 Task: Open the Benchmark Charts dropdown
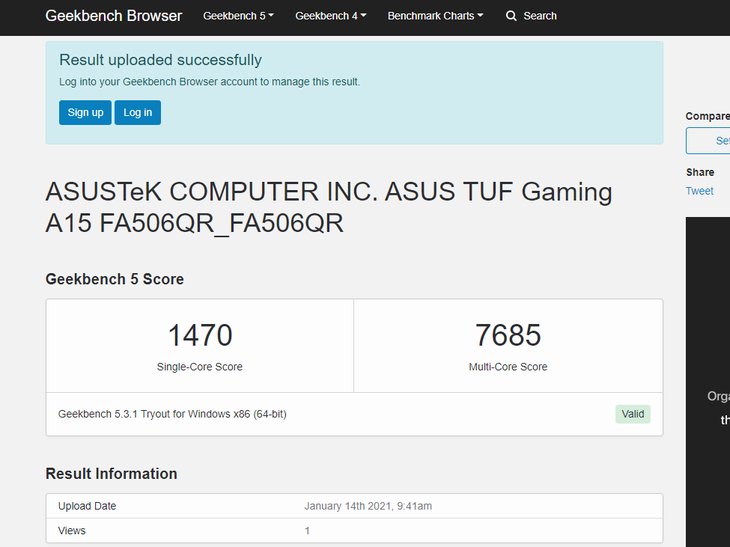tap(435, 16)
